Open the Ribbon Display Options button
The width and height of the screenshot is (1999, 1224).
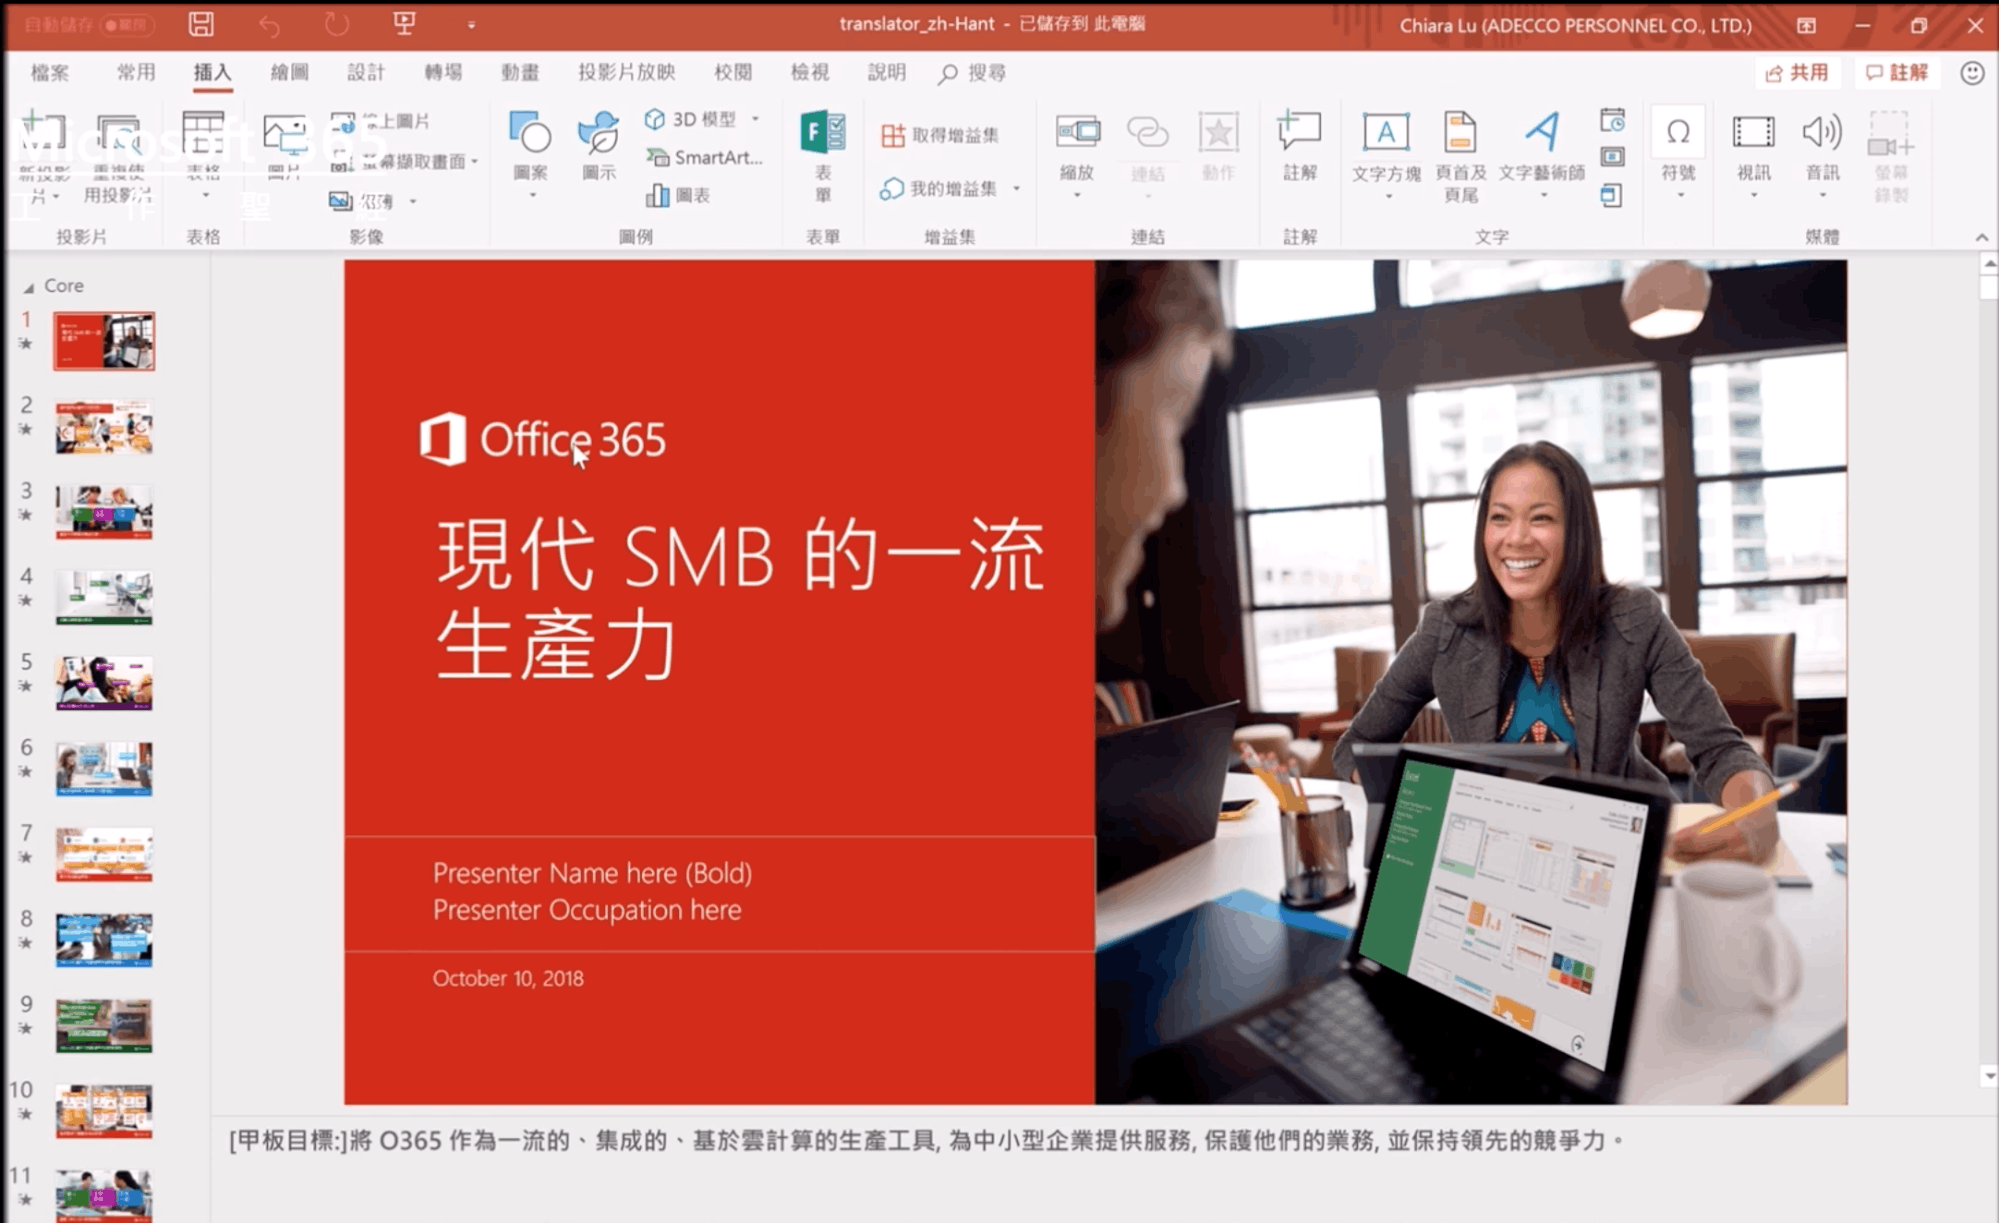pos(1806,25)
